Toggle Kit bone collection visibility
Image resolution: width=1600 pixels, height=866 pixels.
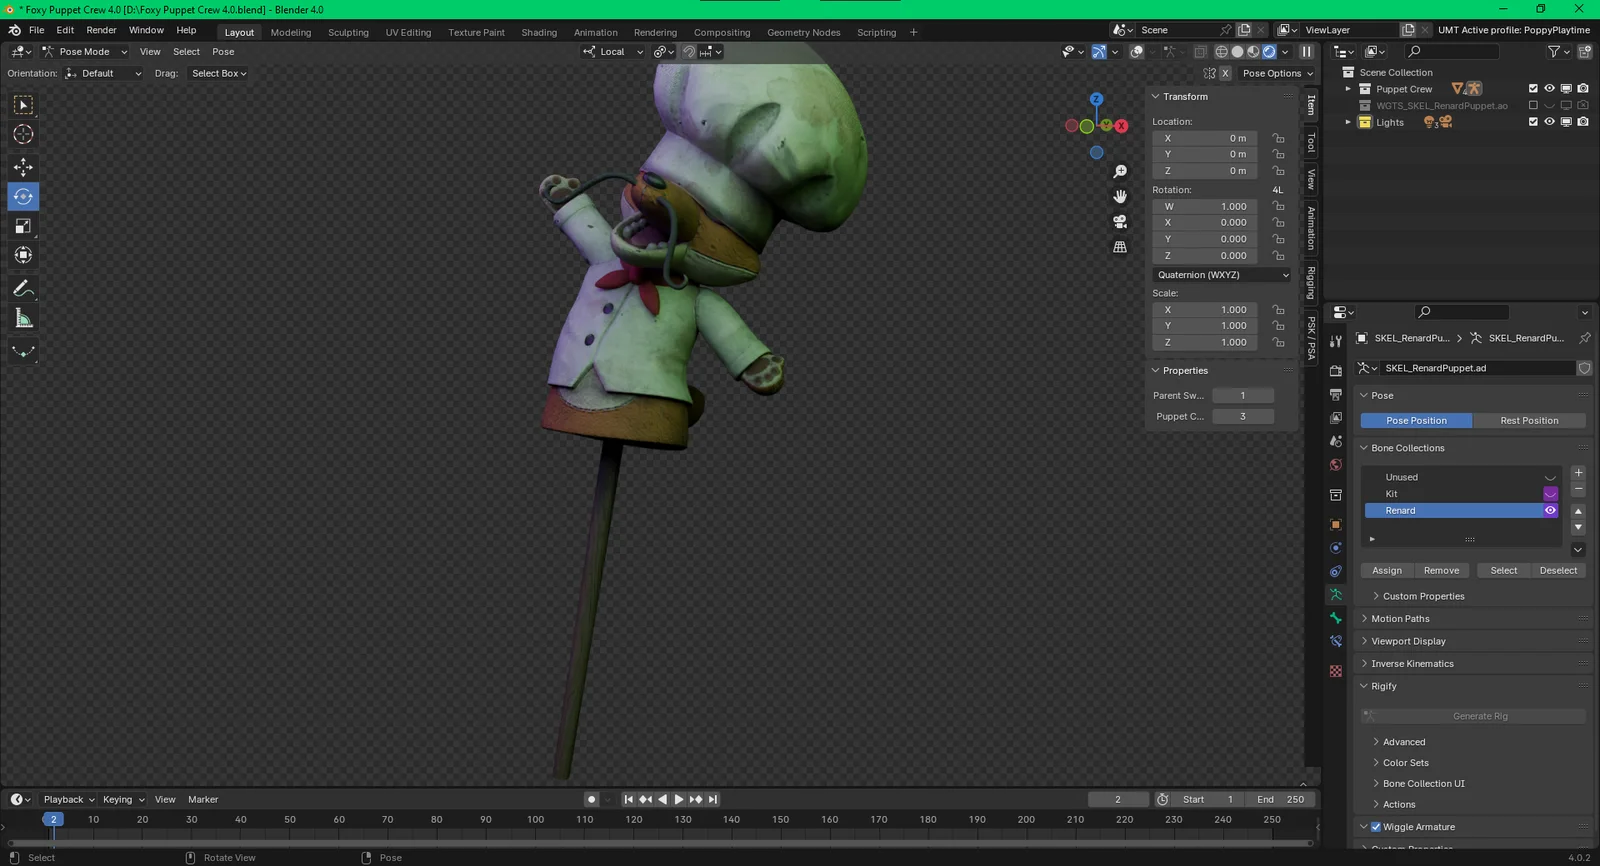[1550, 494]
